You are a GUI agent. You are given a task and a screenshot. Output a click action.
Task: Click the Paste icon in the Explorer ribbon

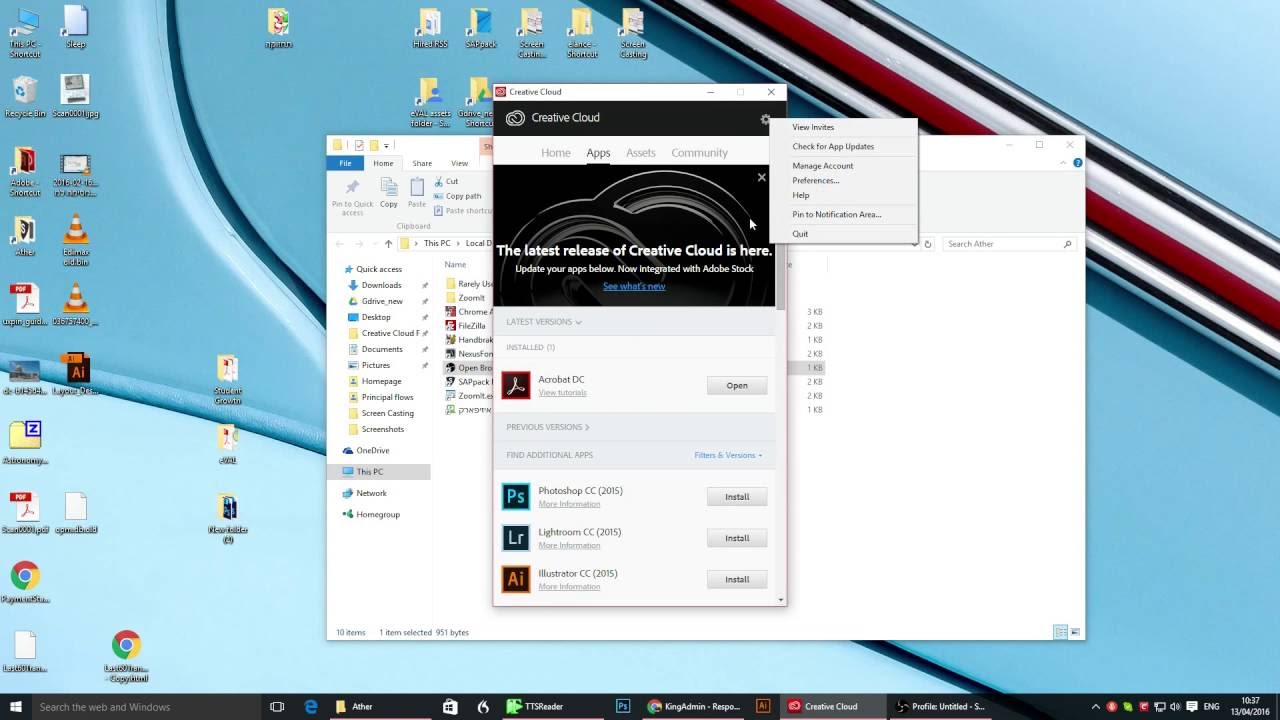coord(417,188)
